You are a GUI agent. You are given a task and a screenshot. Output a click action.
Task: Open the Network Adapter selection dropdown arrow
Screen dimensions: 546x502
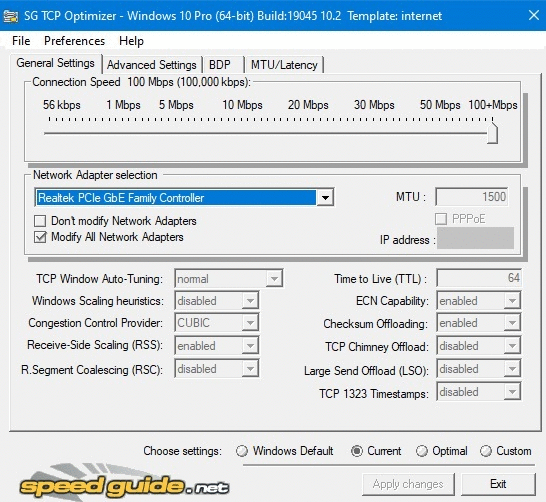(325, 198)
